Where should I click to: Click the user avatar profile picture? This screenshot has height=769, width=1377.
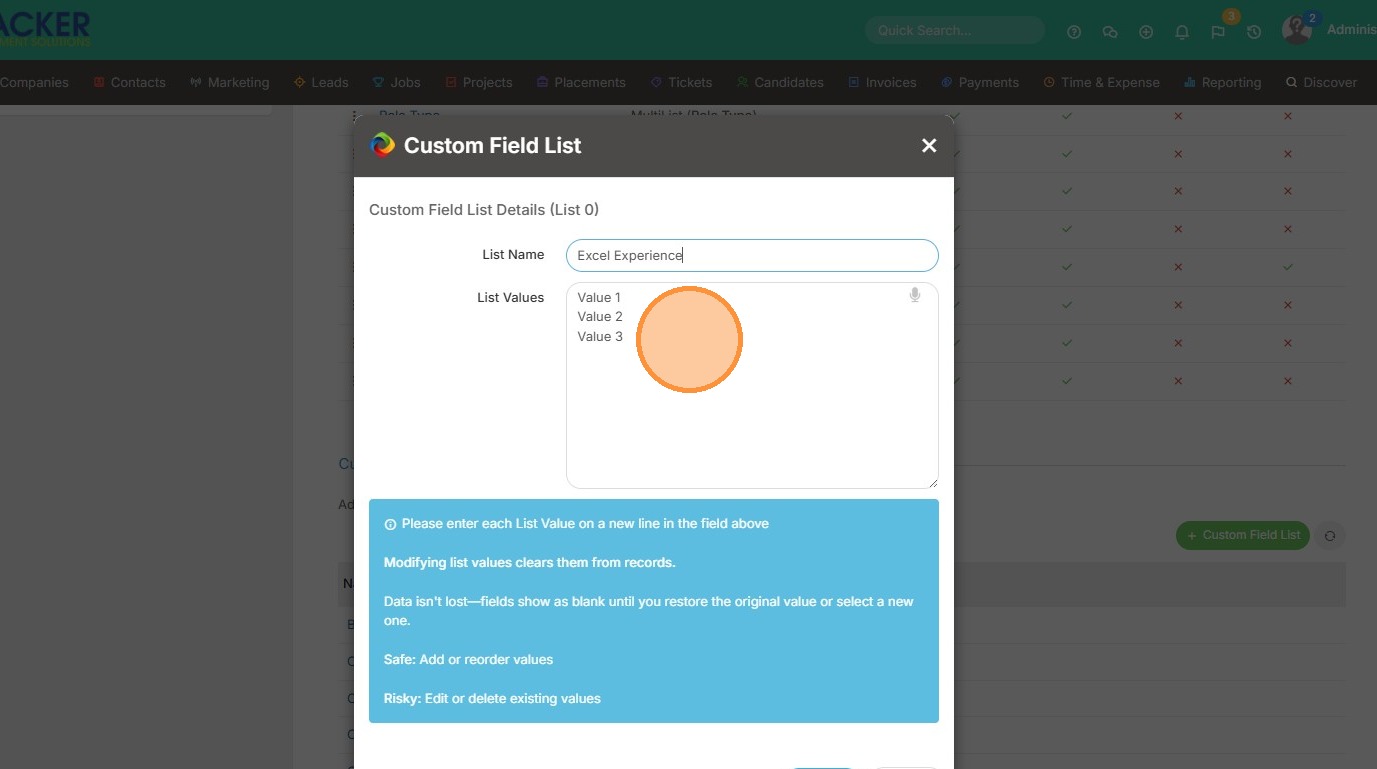pos(1296,30)
